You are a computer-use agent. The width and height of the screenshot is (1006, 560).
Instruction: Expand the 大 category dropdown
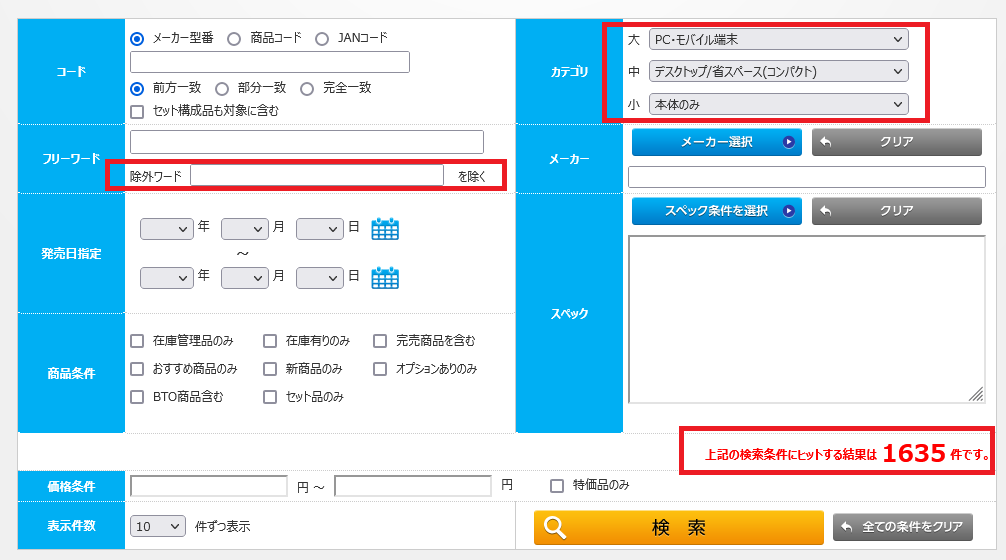778,39
